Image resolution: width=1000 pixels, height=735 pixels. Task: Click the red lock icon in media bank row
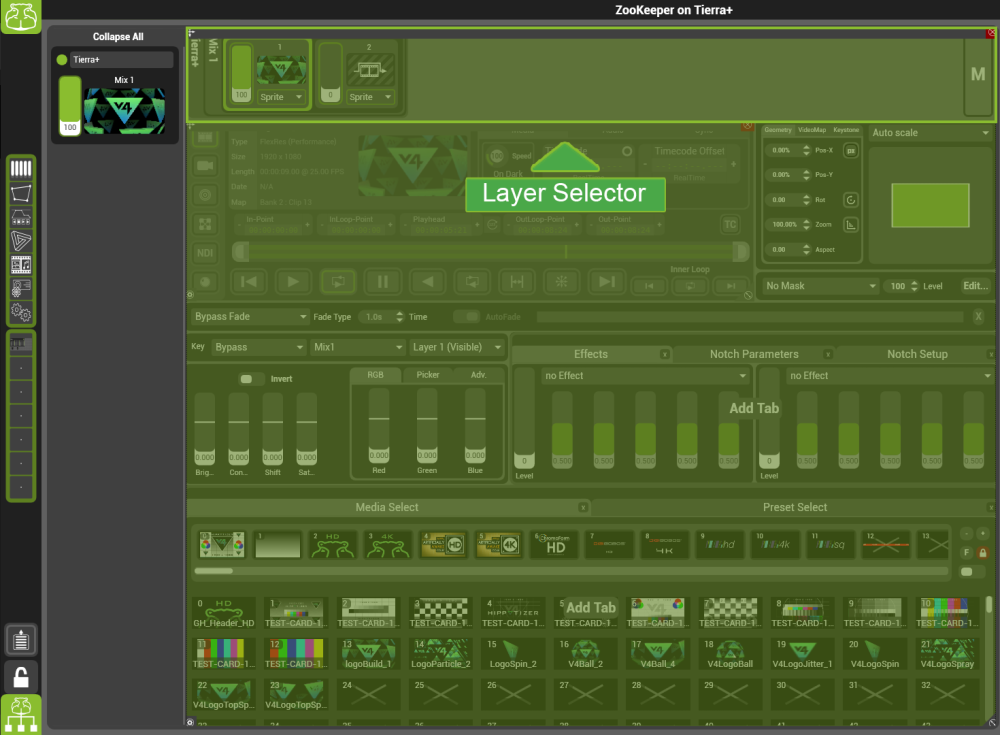(x=983, y=553)
